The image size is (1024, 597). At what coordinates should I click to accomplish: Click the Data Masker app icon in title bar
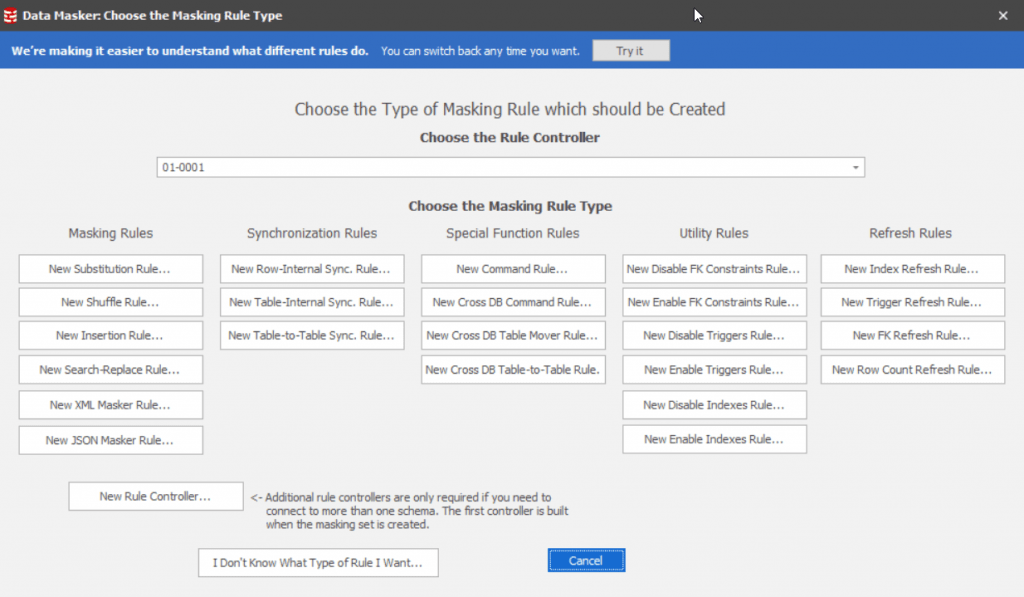pyautogui.click(x=11, y=15)
